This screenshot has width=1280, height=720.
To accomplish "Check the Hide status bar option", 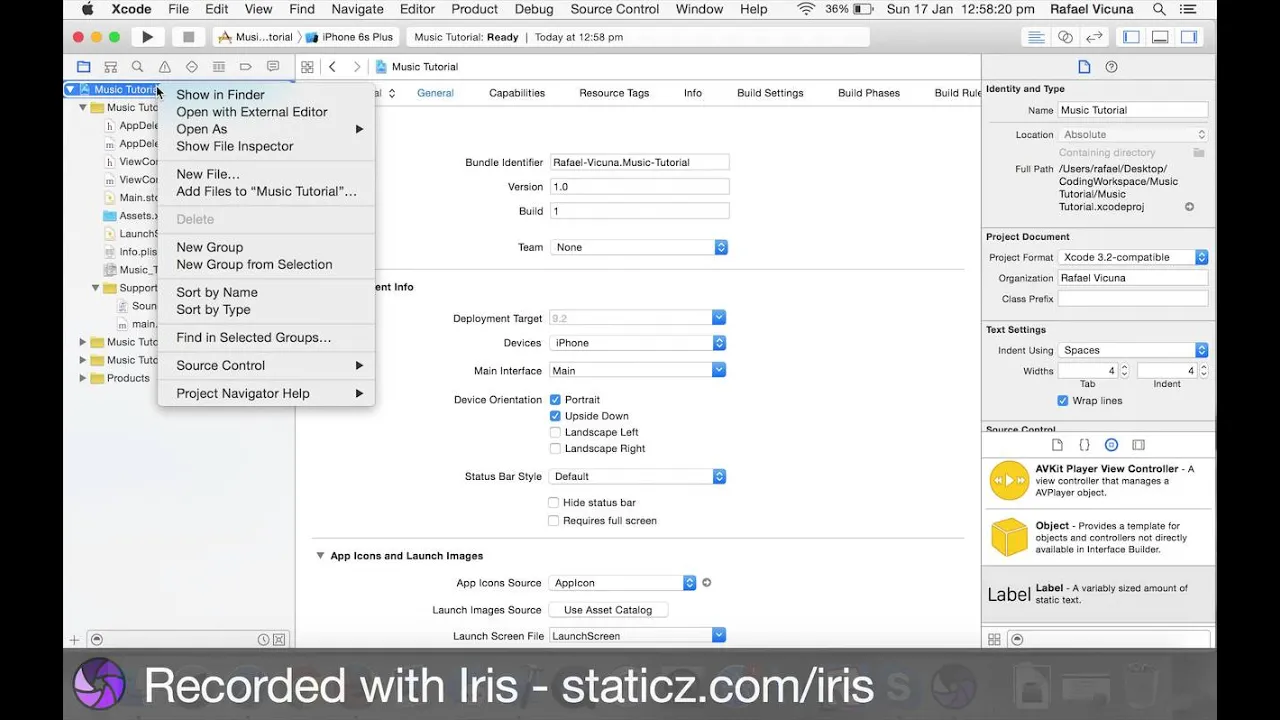I will pyautogui.click(x=554, y=503).
